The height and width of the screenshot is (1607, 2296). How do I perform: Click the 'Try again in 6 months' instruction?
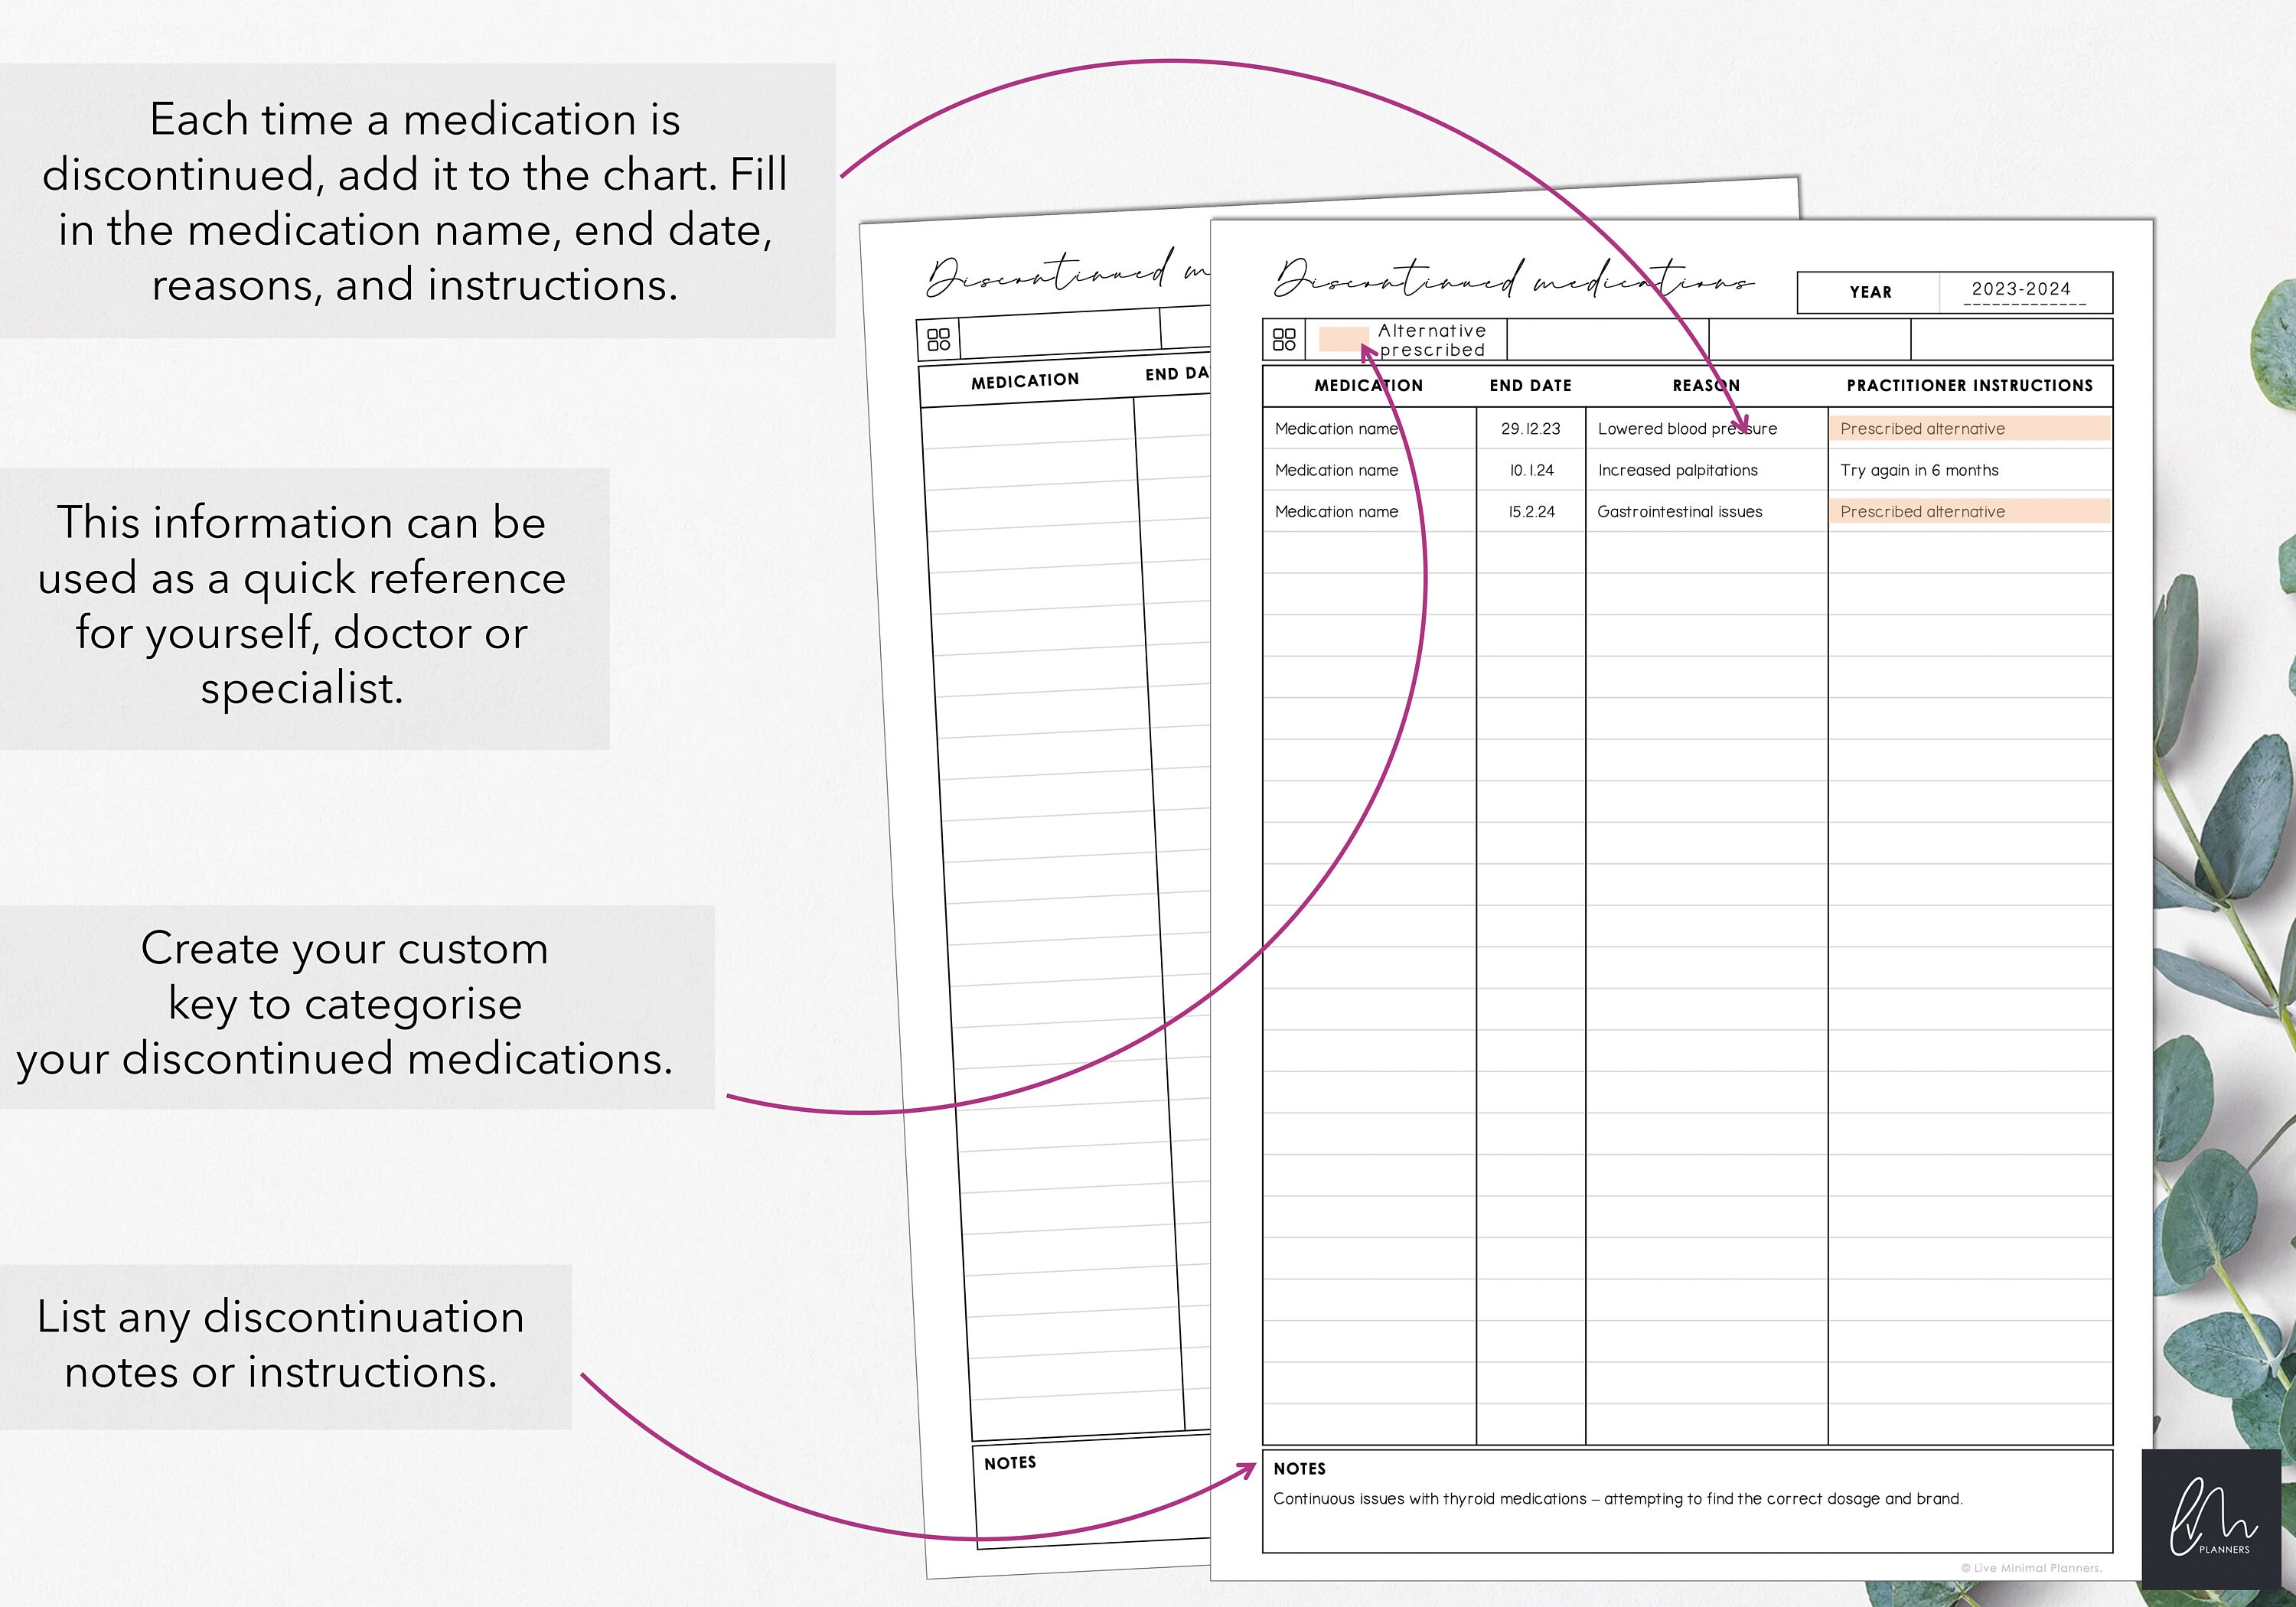coord(1920,470)
